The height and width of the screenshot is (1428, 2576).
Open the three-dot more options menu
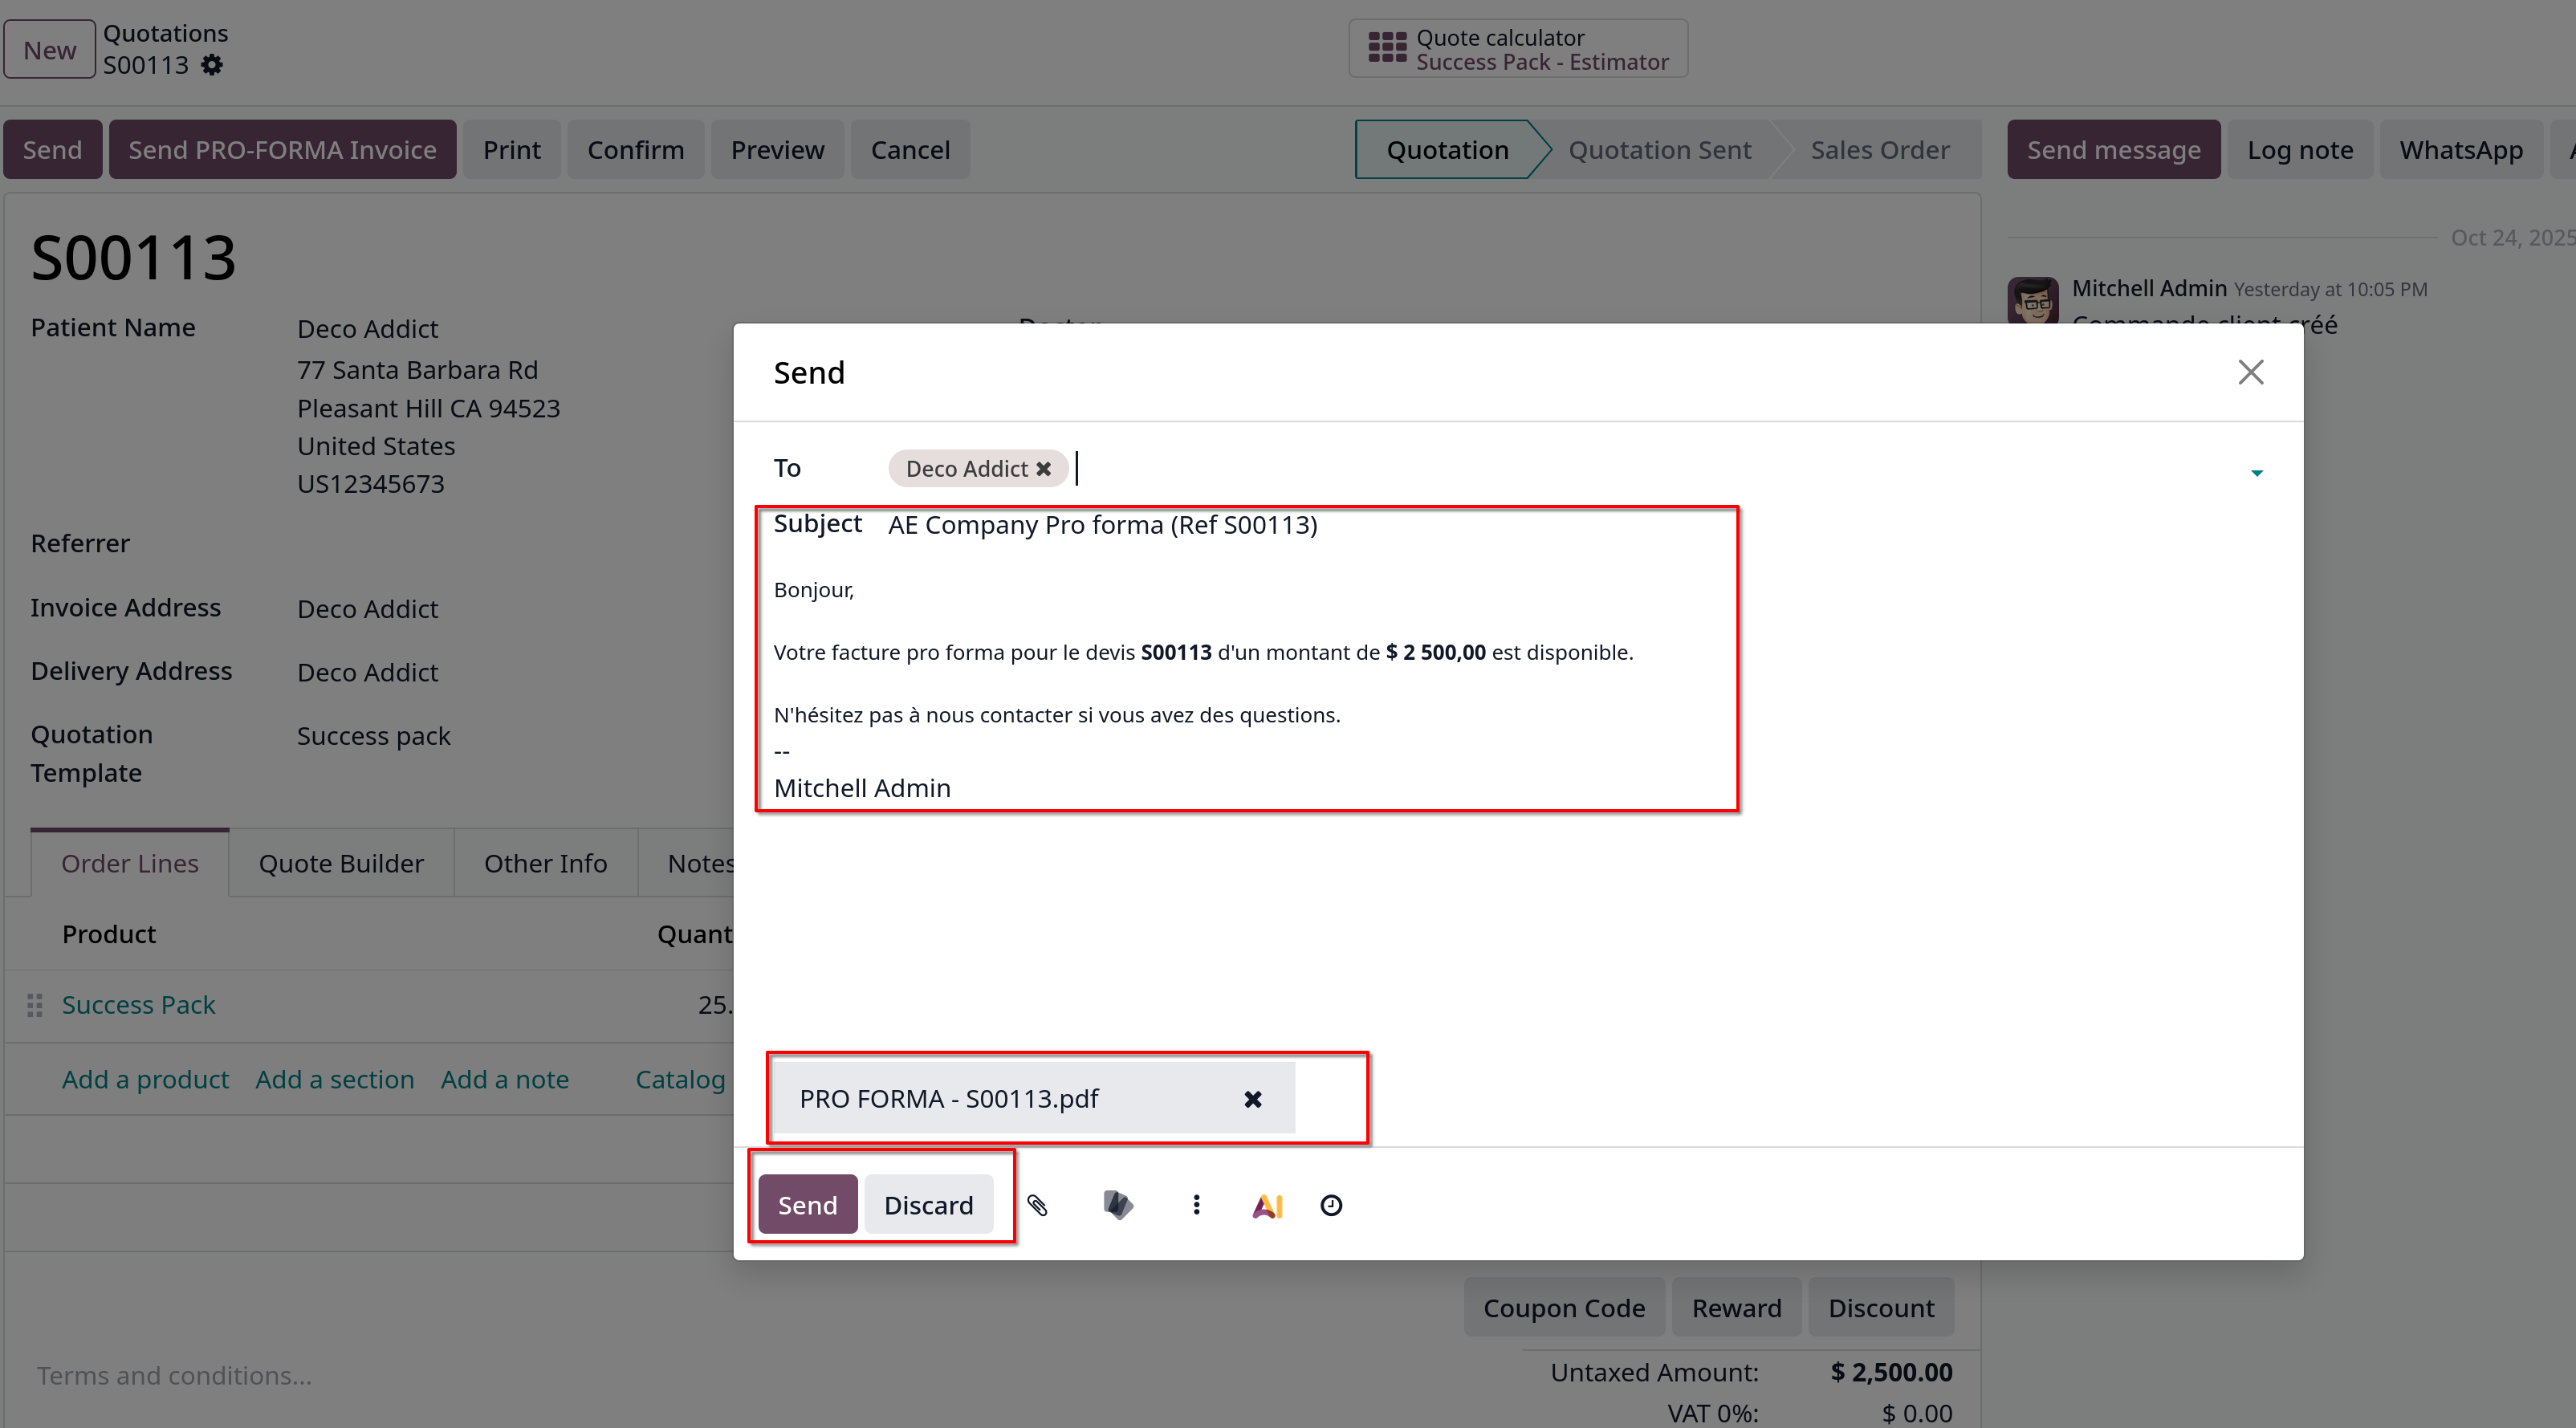tap(1196, 1205)
